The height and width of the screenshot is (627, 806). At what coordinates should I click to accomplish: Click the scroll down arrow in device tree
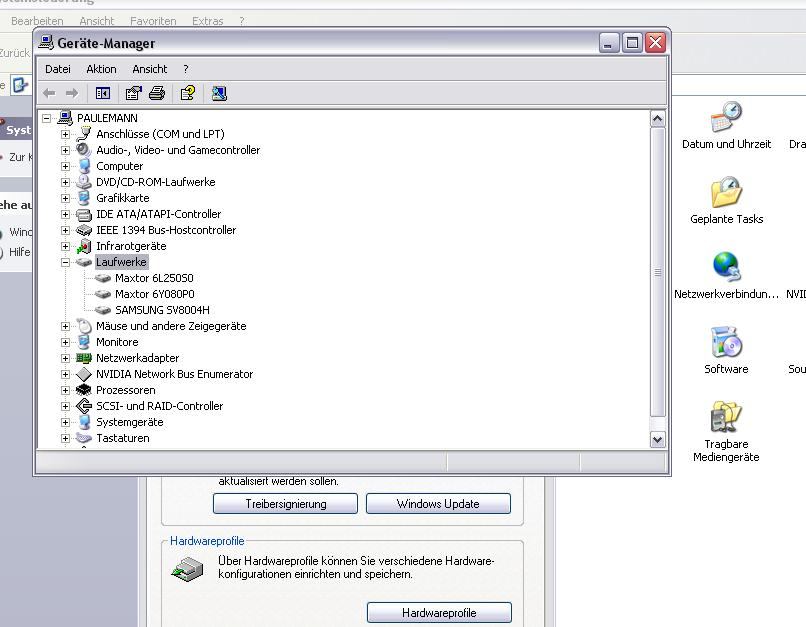657,439
